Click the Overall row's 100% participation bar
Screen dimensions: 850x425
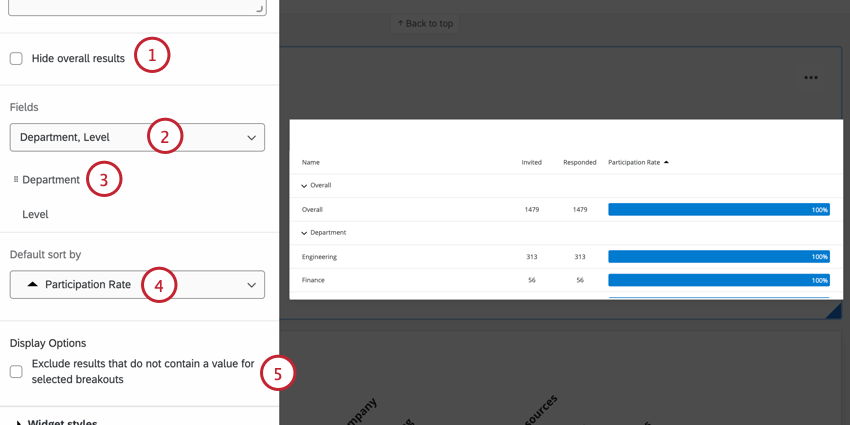click(x=719, y=209)
